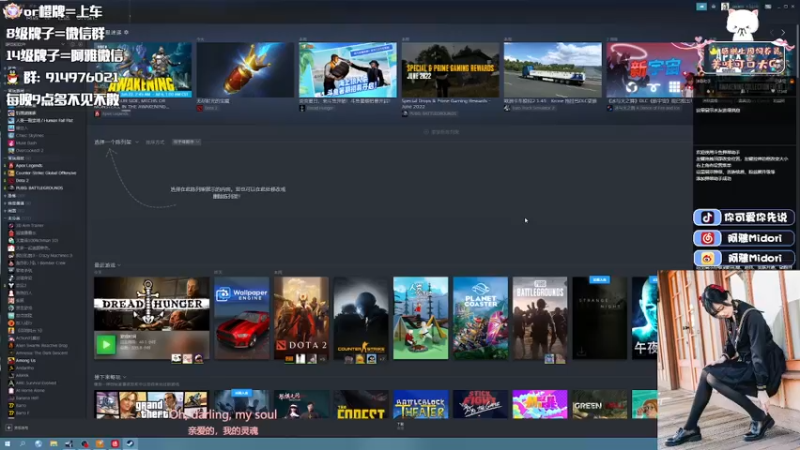Click the TikTok logo on overlay badge
The height and width of the screenshot is (450, 800).
pyautogui.click(x=707, y=217)
